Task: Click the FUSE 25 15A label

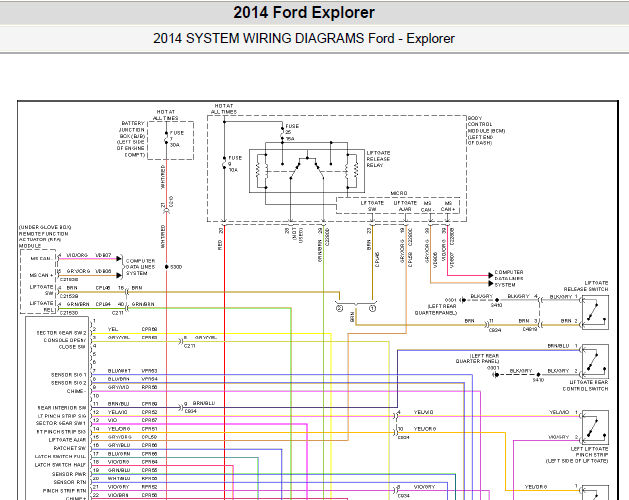Action: 292,132
